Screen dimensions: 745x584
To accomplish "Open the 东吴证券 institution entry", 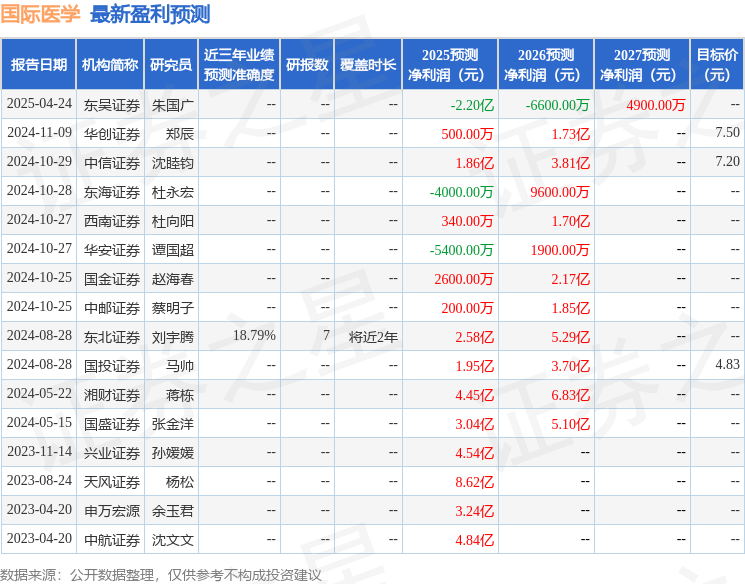I will click(112, 105).
